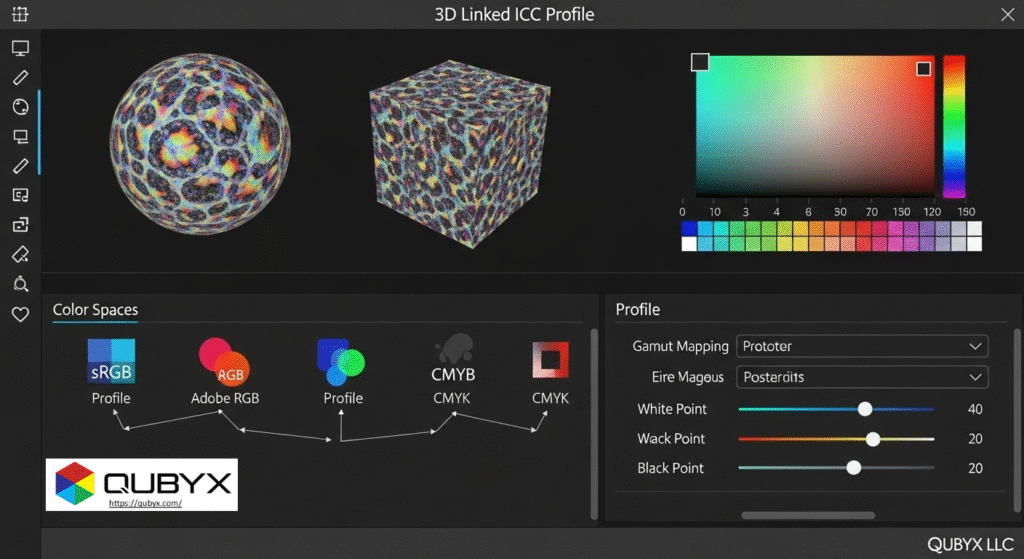Click the crop frame icon at top-left
The width and height of the screenshot is (1024, 559).
pos(20,15)
